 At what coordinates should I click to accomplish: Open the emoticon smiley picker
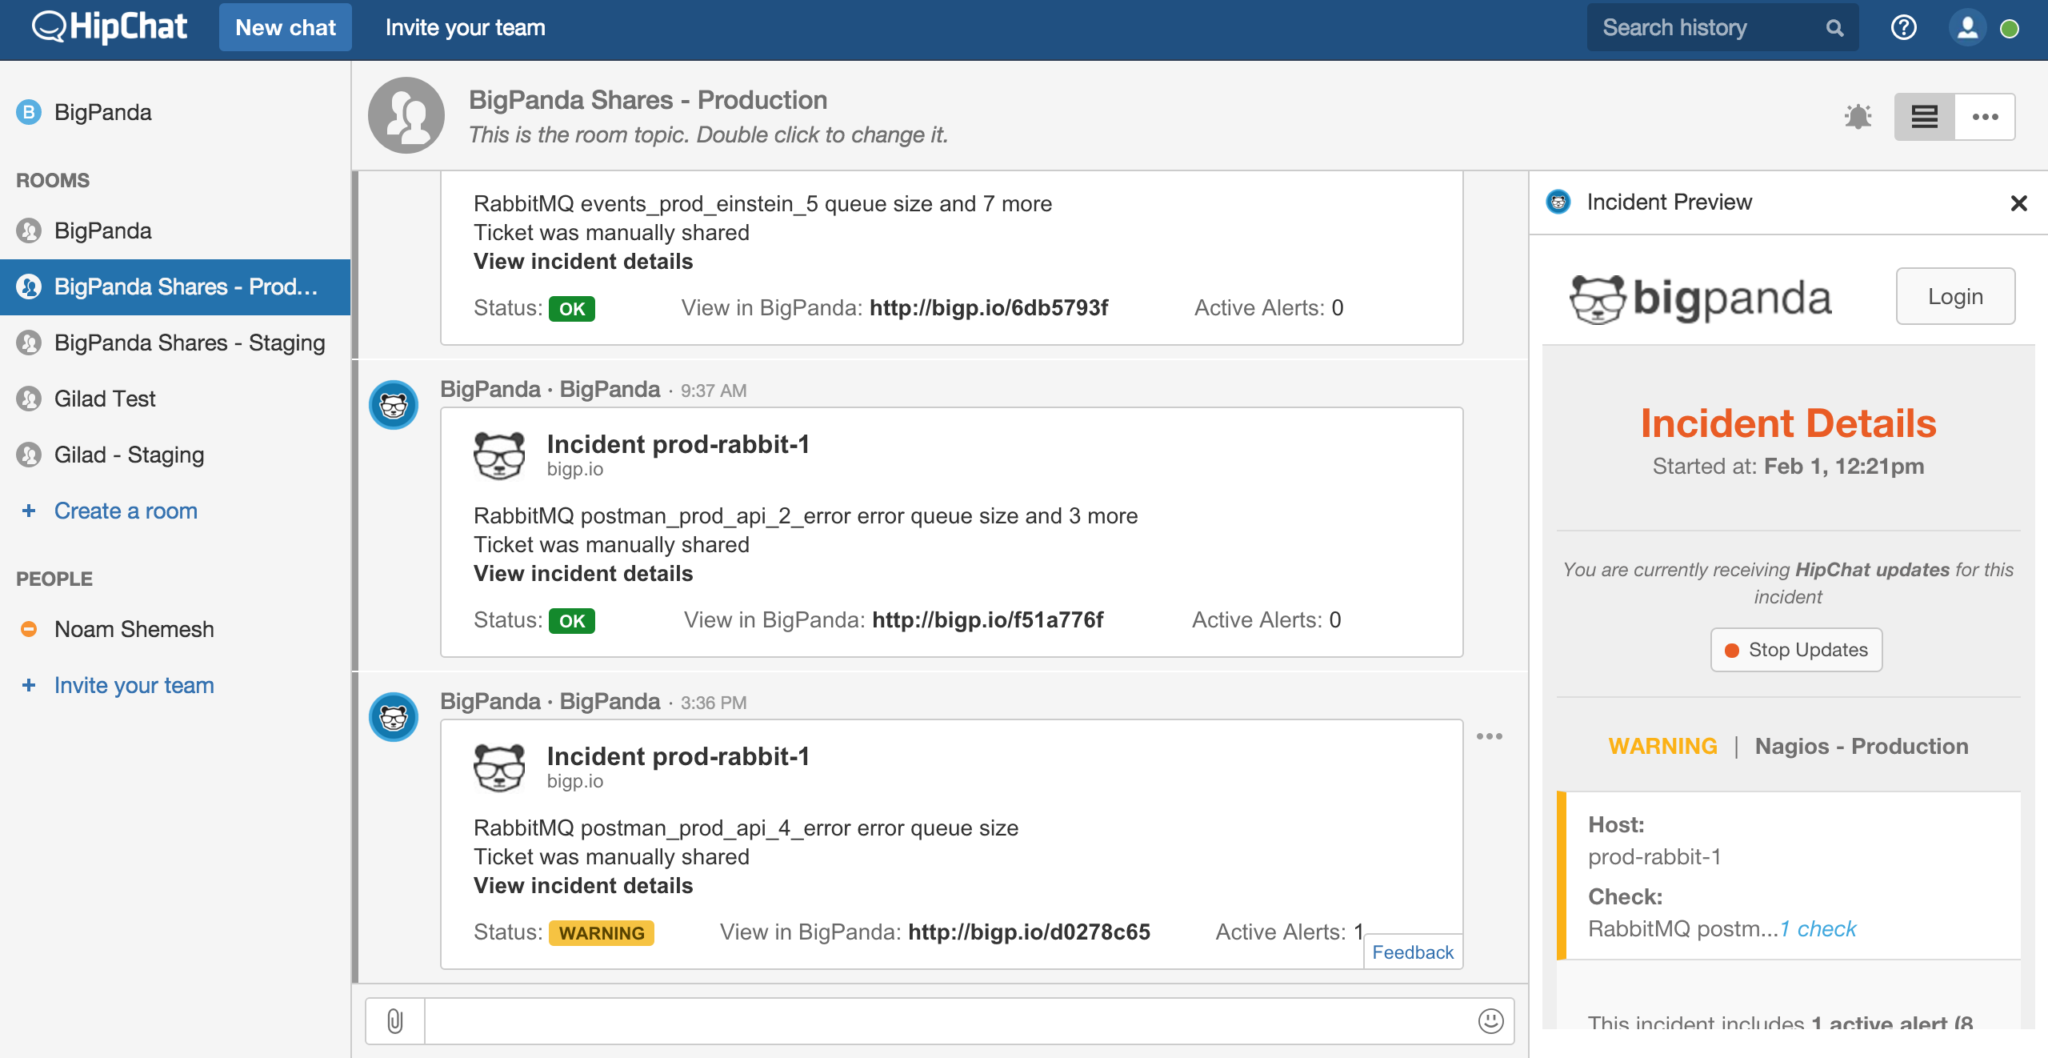1489,1021
